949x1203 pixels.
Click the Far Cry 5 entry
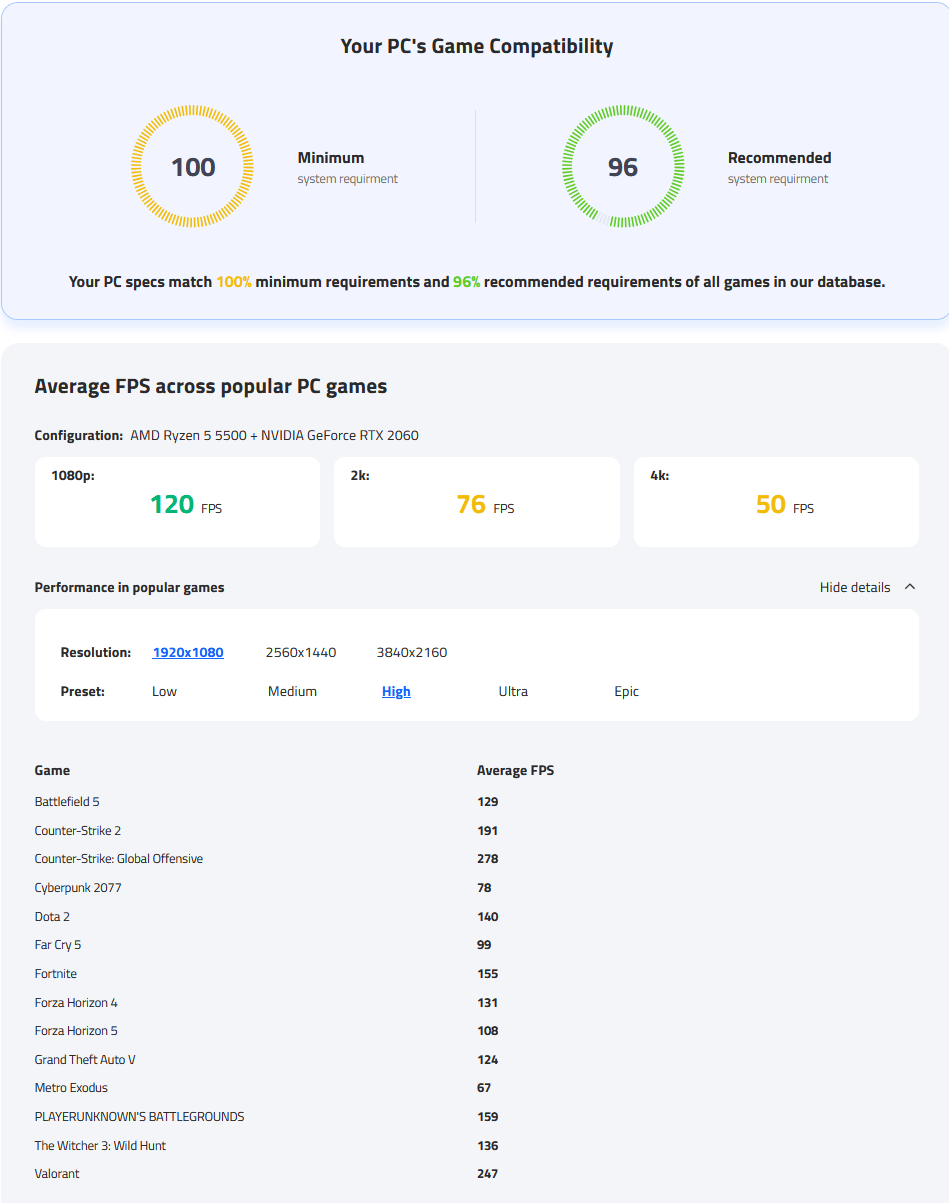[x=58, y=945]
